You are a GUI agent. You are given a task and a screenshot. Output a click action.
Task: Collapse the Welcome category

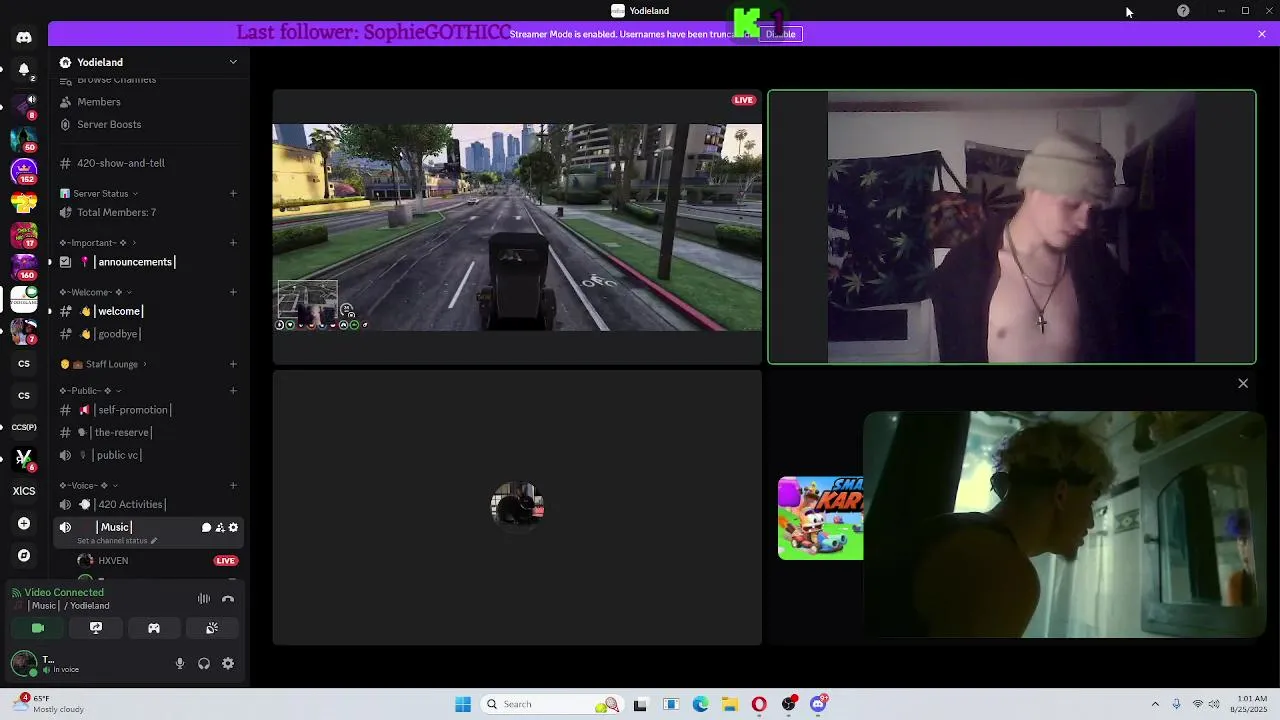coord(95,292)
